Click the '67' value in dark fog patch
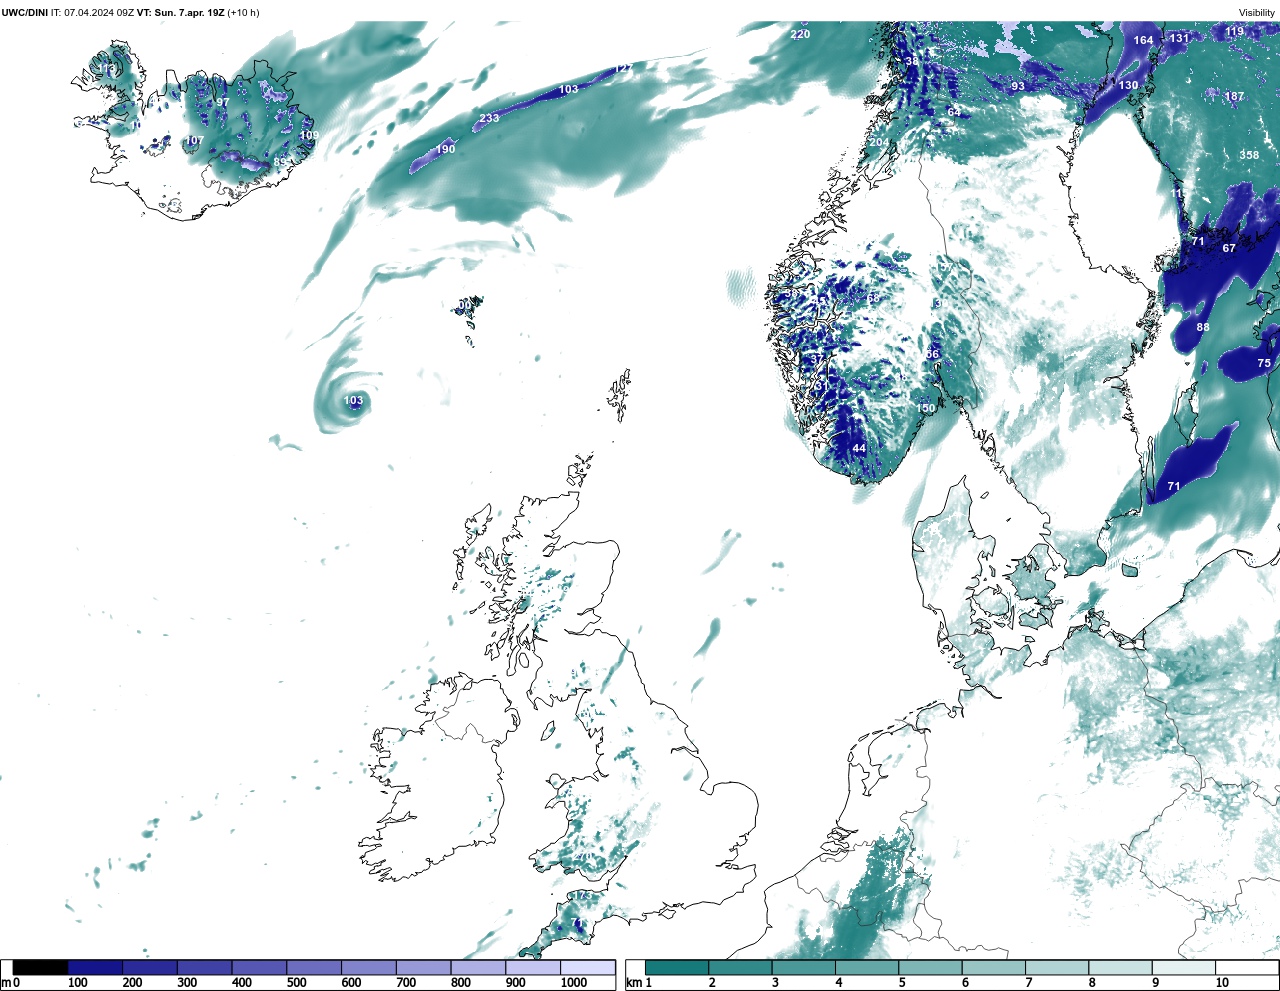 coord(1229,248)
